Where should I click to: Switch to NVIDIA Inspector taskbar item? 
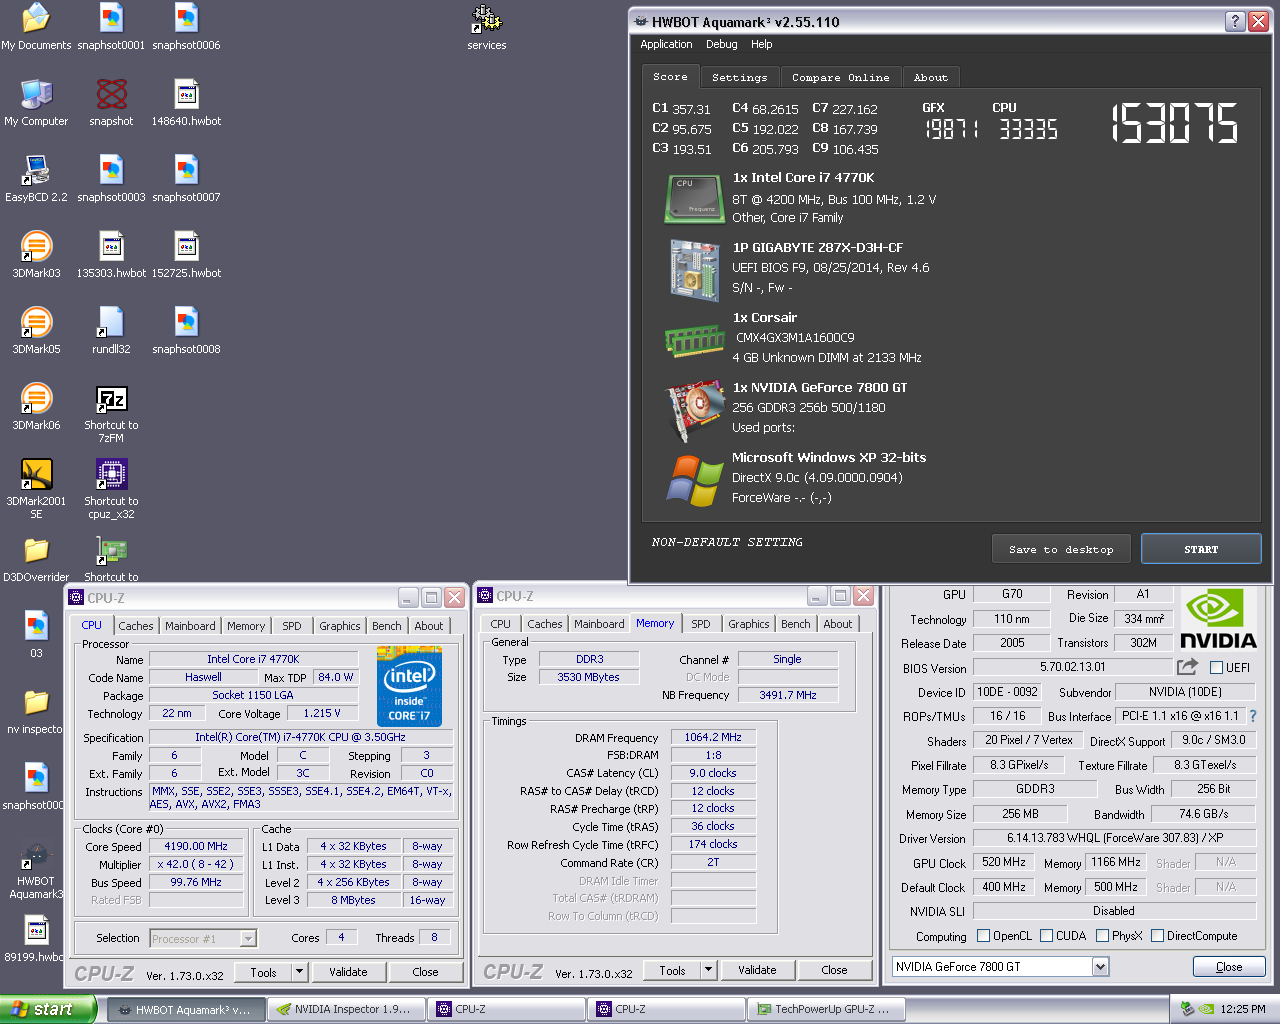tap(346, 1009)
